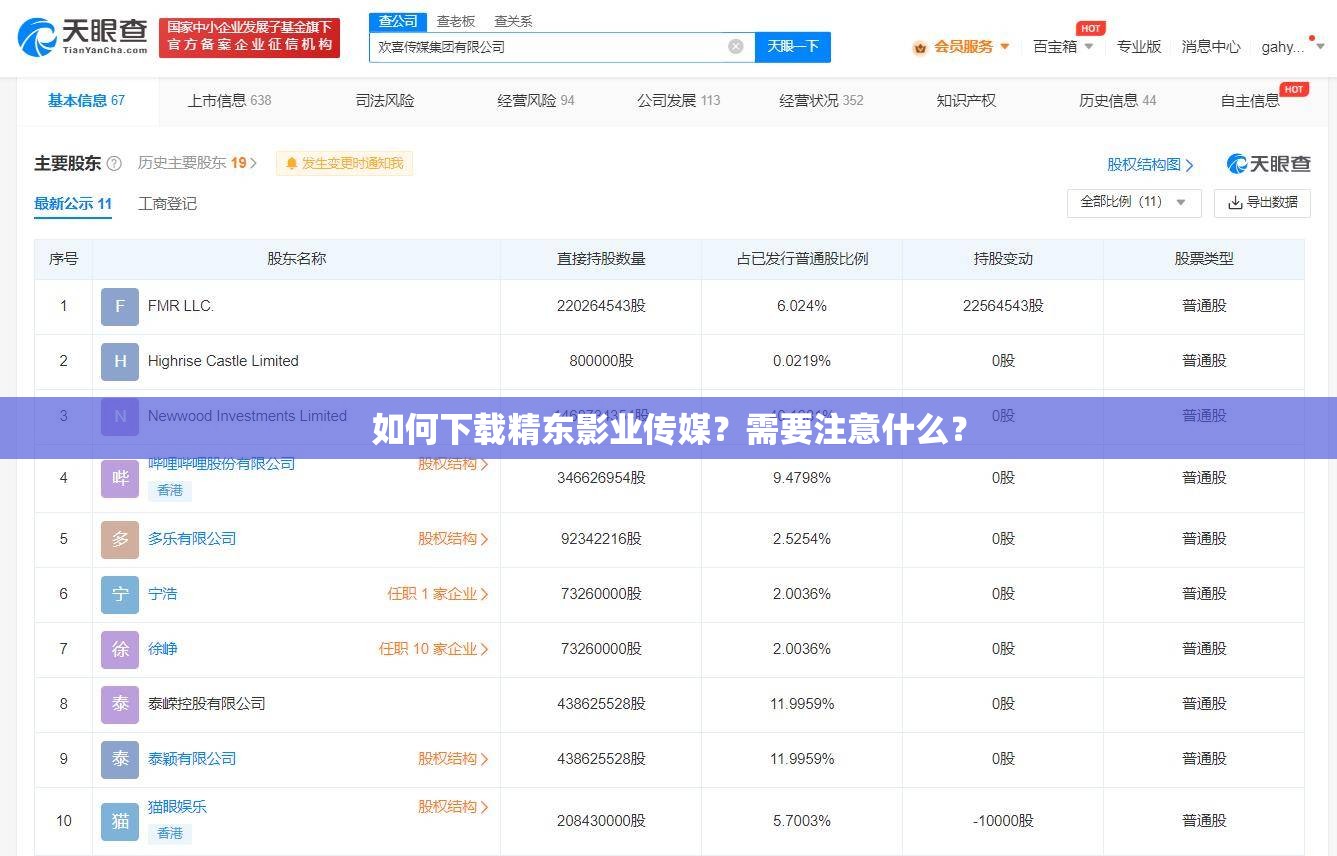Screen dimensions: 1337x856
Task: Click the clear (×) icon in search box
Action: point(735,46)
